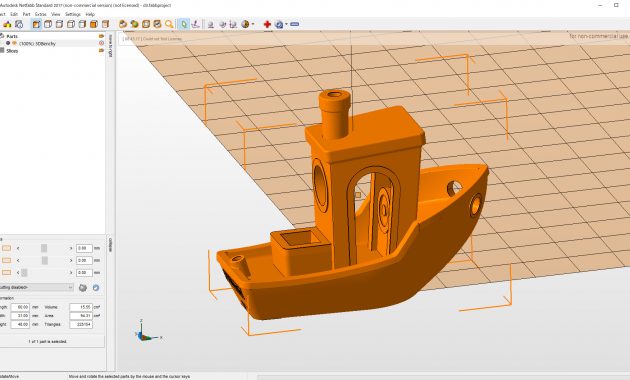The height and width of the screenshot is (380, 630).
Task: Open the arrow next to the globe icon
Action: tap(253, 25)
